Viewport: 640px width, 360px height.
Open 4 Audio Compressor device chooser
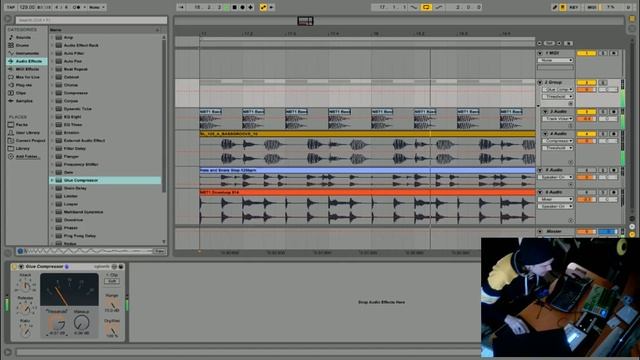point(558,141)
